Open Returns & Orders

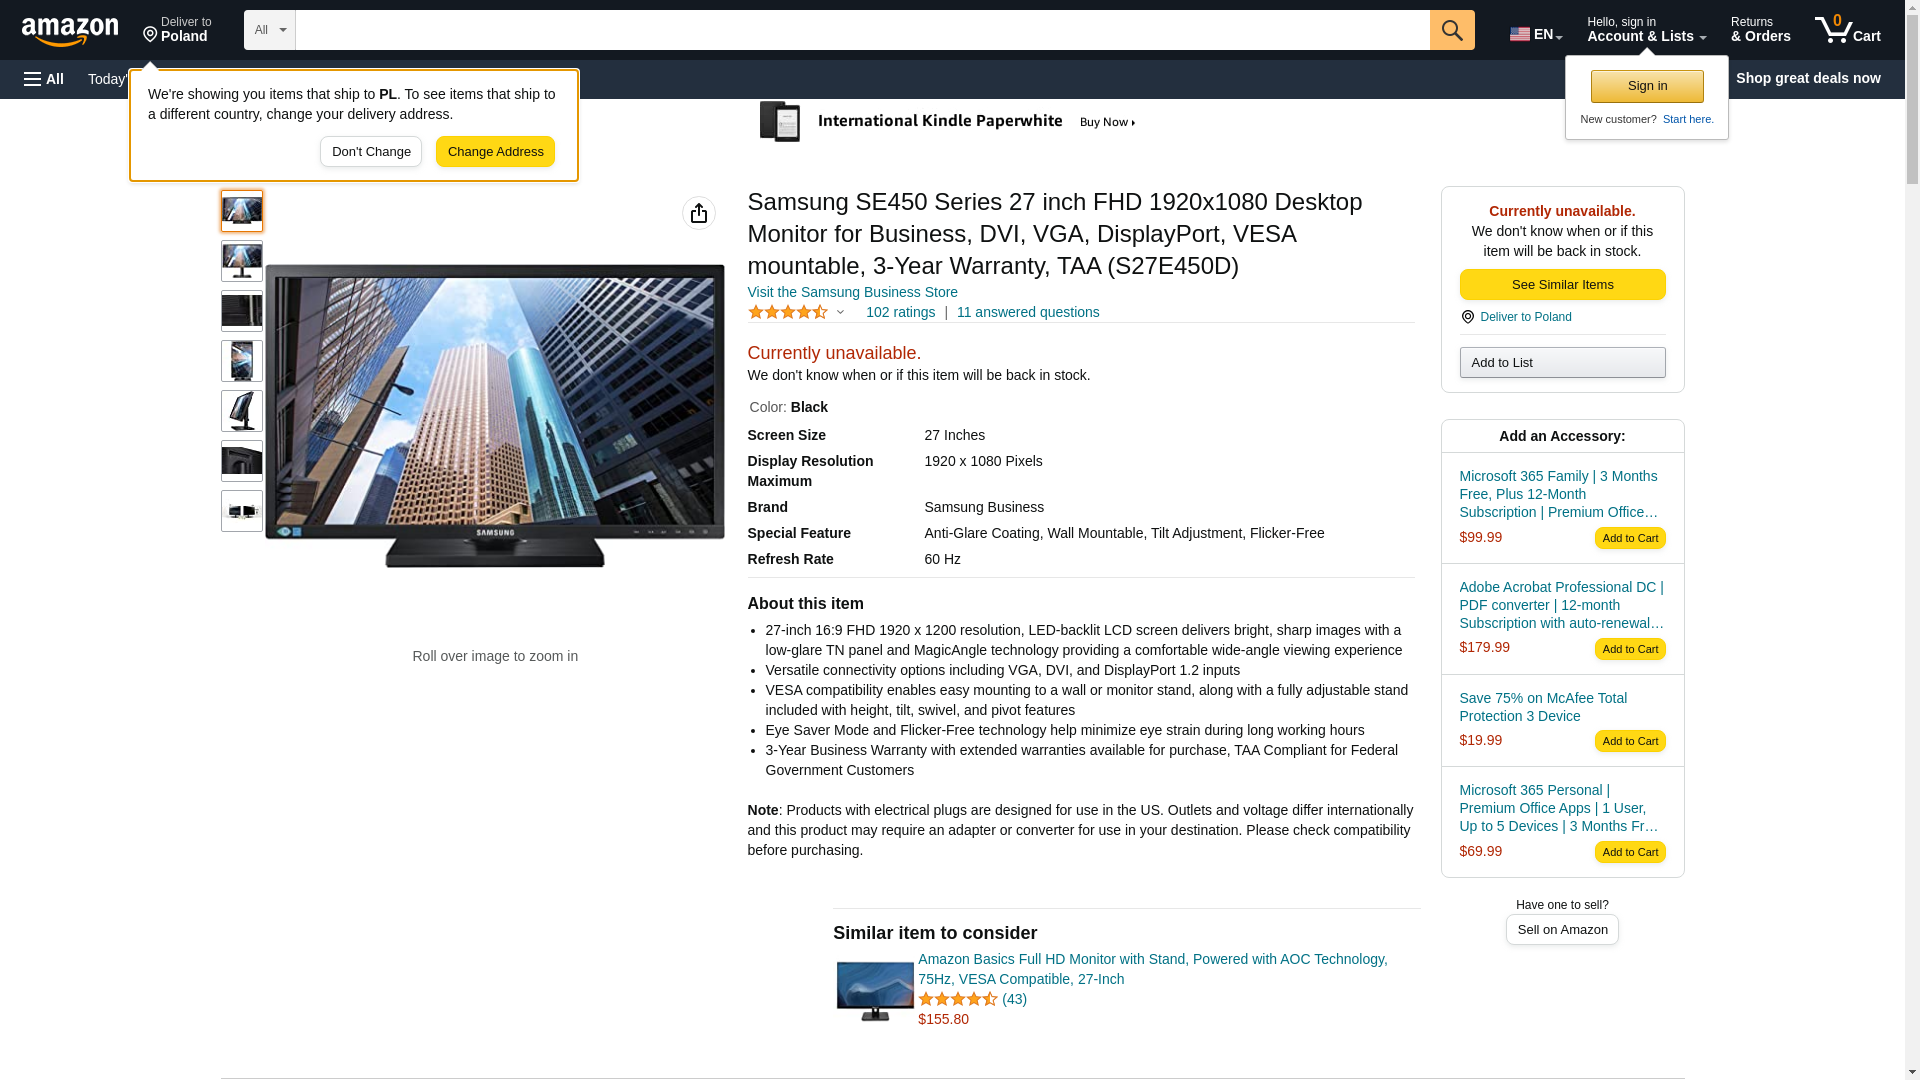[x=1759, y=30]
